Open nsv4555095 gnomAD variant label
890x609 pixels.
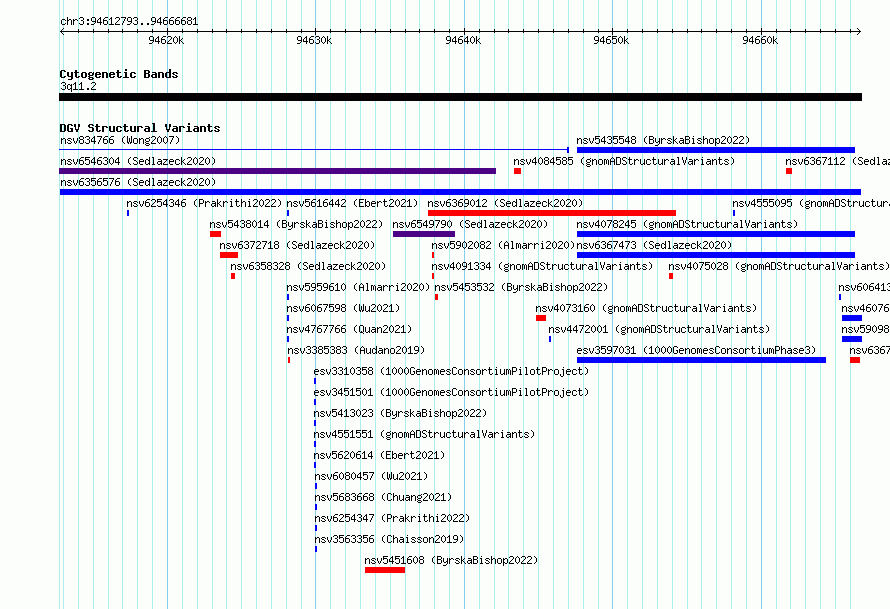point(811,203)
